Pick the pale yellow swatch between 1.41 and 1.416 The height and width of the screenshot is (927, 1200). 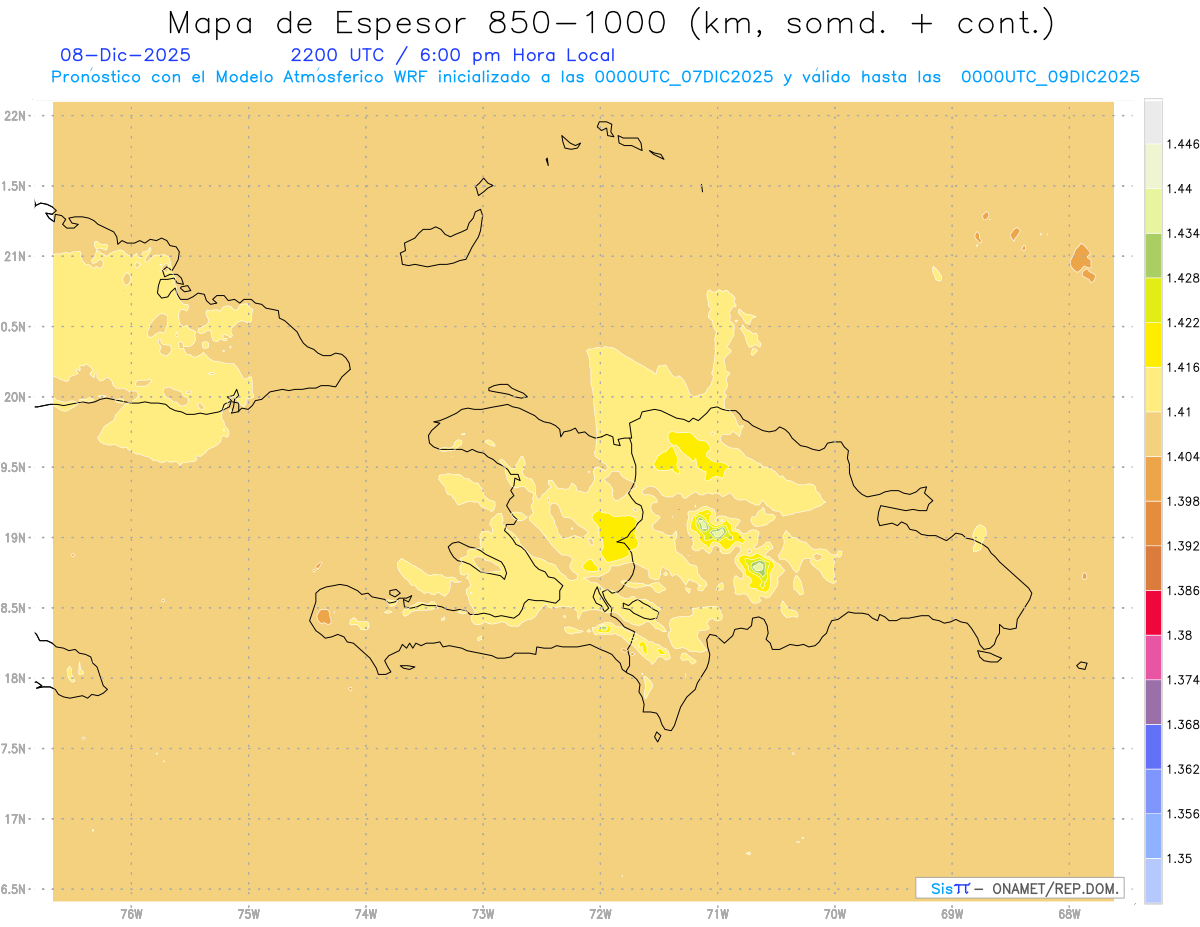pyautogui.click(x=1153, y=389)
